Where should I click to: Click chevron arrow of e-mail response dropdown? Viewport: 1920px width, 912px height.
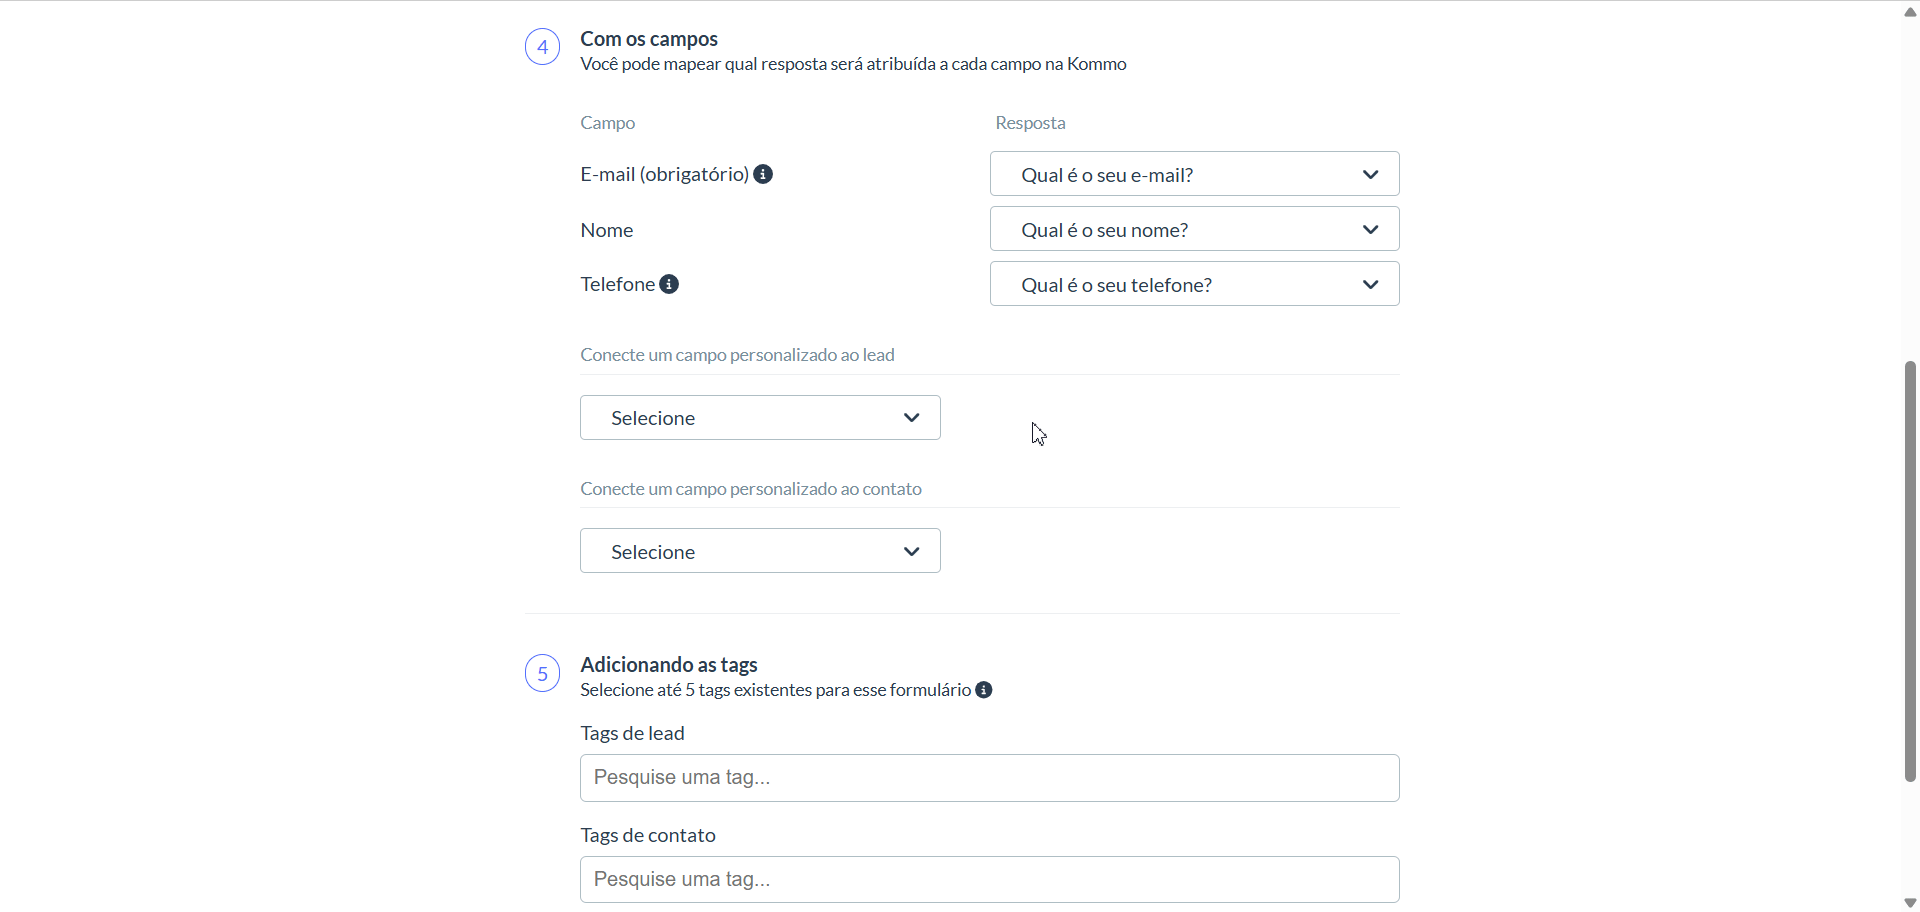pyautogui.click(x=1370, y=174)
